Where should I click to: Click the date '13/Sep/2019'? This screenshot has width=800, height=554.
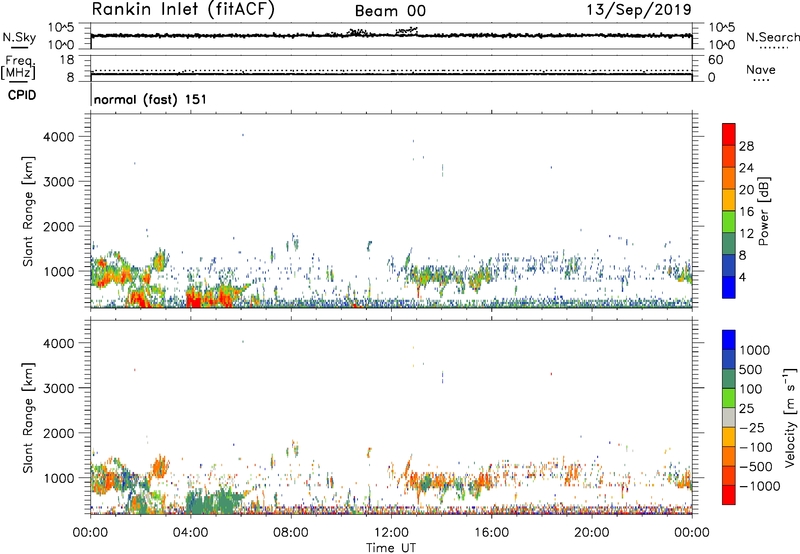tap(639, 9)
